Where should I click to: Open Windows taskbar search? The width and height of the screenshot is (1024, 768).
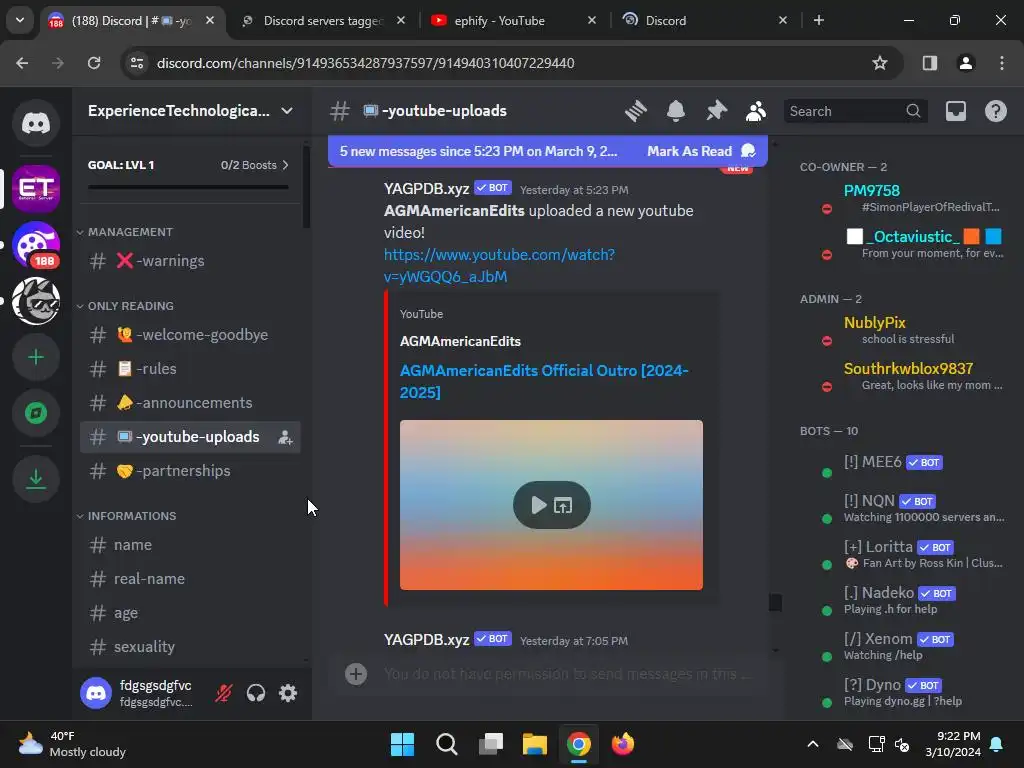point(447,744)
